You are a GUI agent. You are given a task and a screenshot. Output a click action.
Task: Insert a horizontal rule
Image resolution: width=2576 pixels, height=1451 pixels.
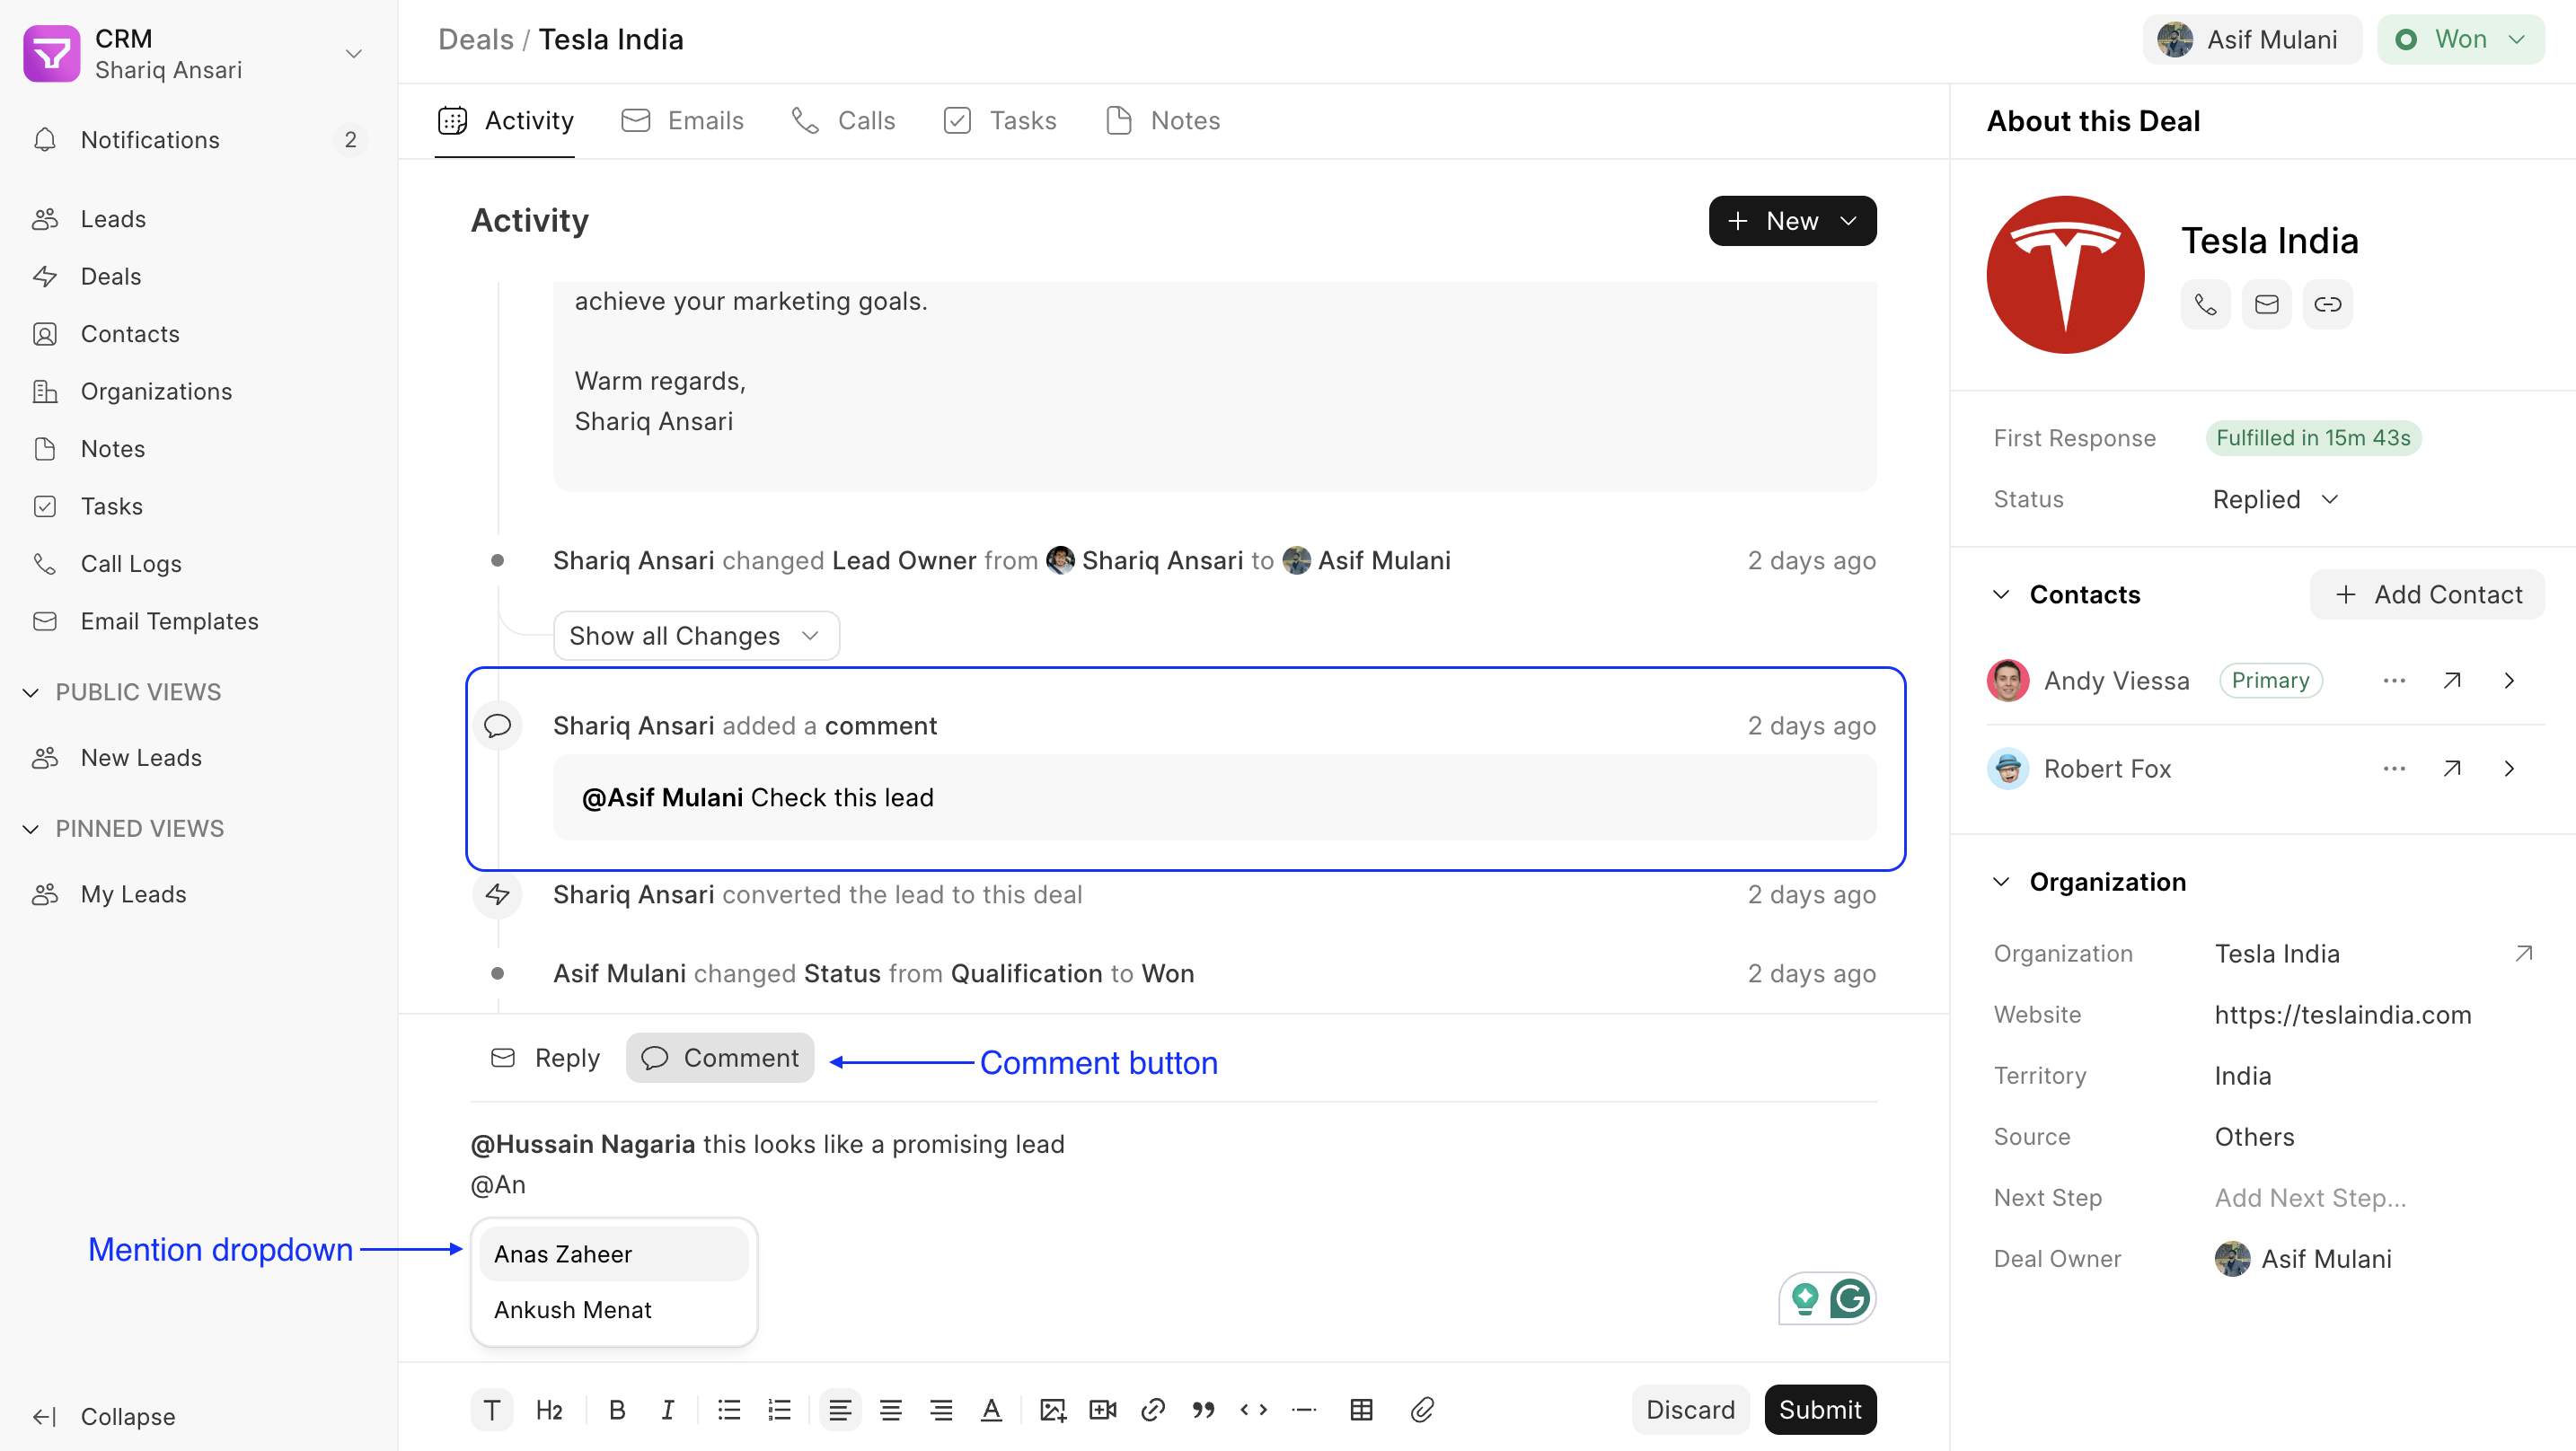click(x=1304, y=1409)
